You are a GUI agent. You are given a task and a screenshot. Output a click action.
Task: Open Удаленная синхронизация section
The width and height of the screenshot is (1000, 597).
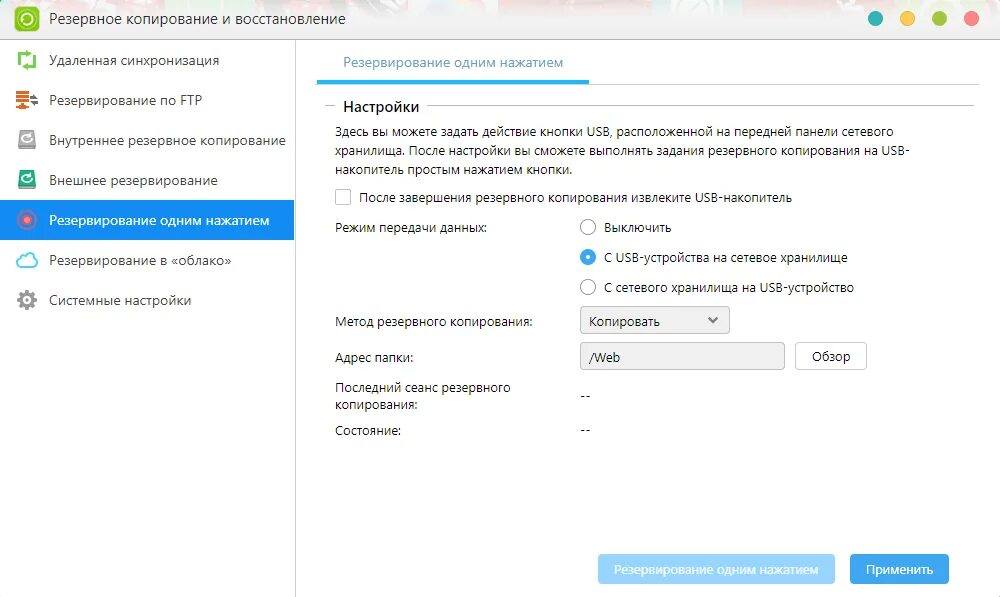(x=147, y=60)
